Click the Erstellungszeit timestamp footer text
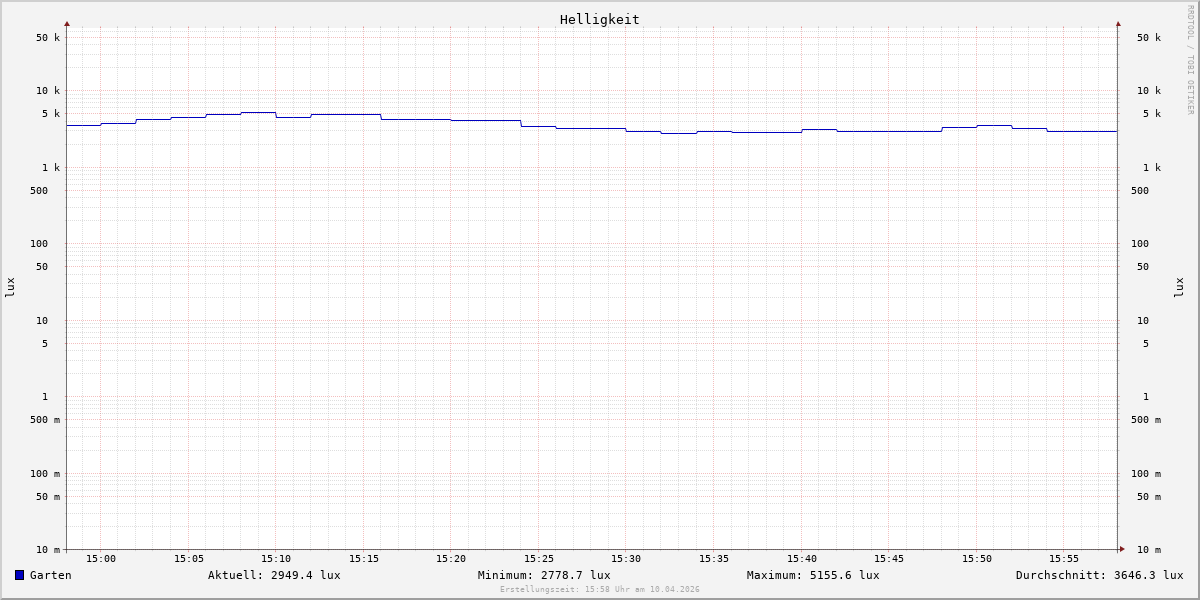The height and width of the screenshot is (600, 1200). tap(600, 590)
